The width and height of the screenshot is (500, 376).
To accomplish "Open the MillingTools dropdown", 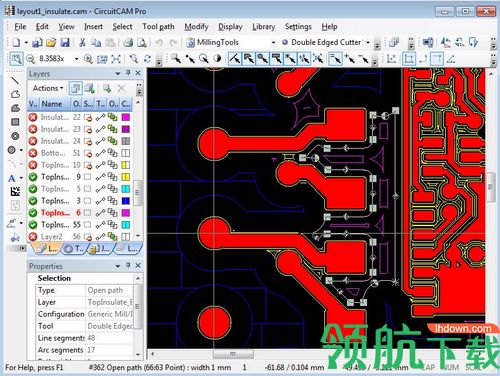I will (273, 42).
